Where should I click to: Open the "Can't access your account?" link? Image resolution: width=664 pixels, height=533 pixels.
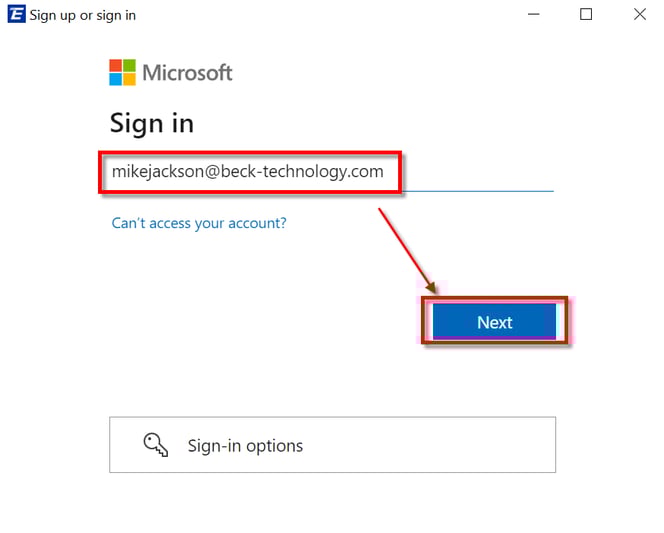(x=199, y=223)
